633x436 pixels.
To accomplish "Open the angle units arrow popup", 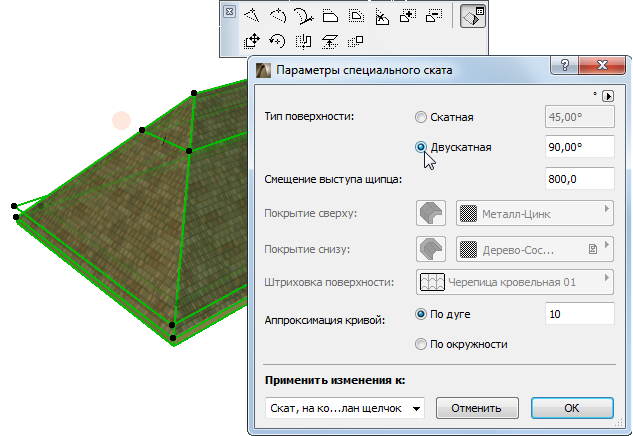I will pos(608,96).
